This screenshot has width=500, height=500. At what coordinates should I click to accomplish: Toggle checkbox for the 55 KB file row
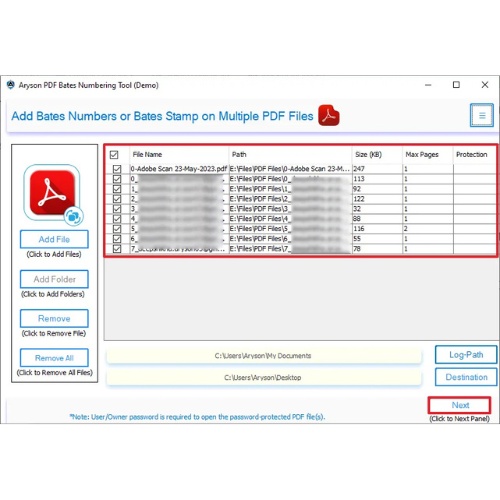pos(117,239)
